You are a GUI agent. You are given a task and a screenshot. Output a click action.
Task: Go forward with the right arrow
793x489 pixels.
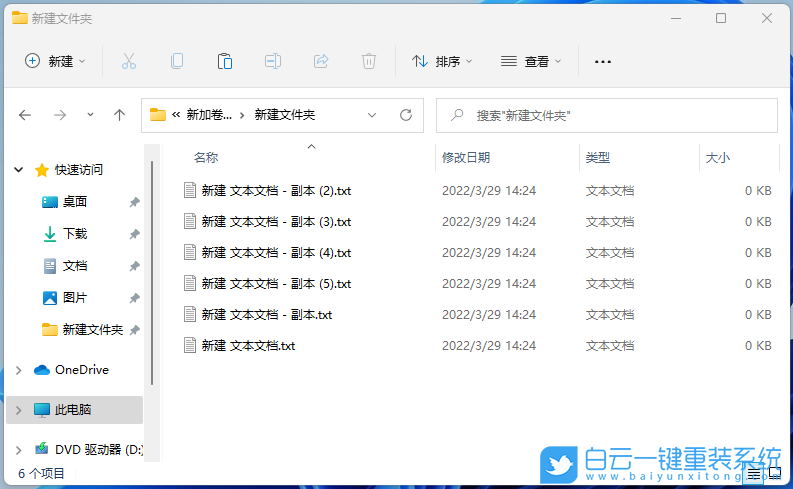pyautogui.click(x=60, y=115)
